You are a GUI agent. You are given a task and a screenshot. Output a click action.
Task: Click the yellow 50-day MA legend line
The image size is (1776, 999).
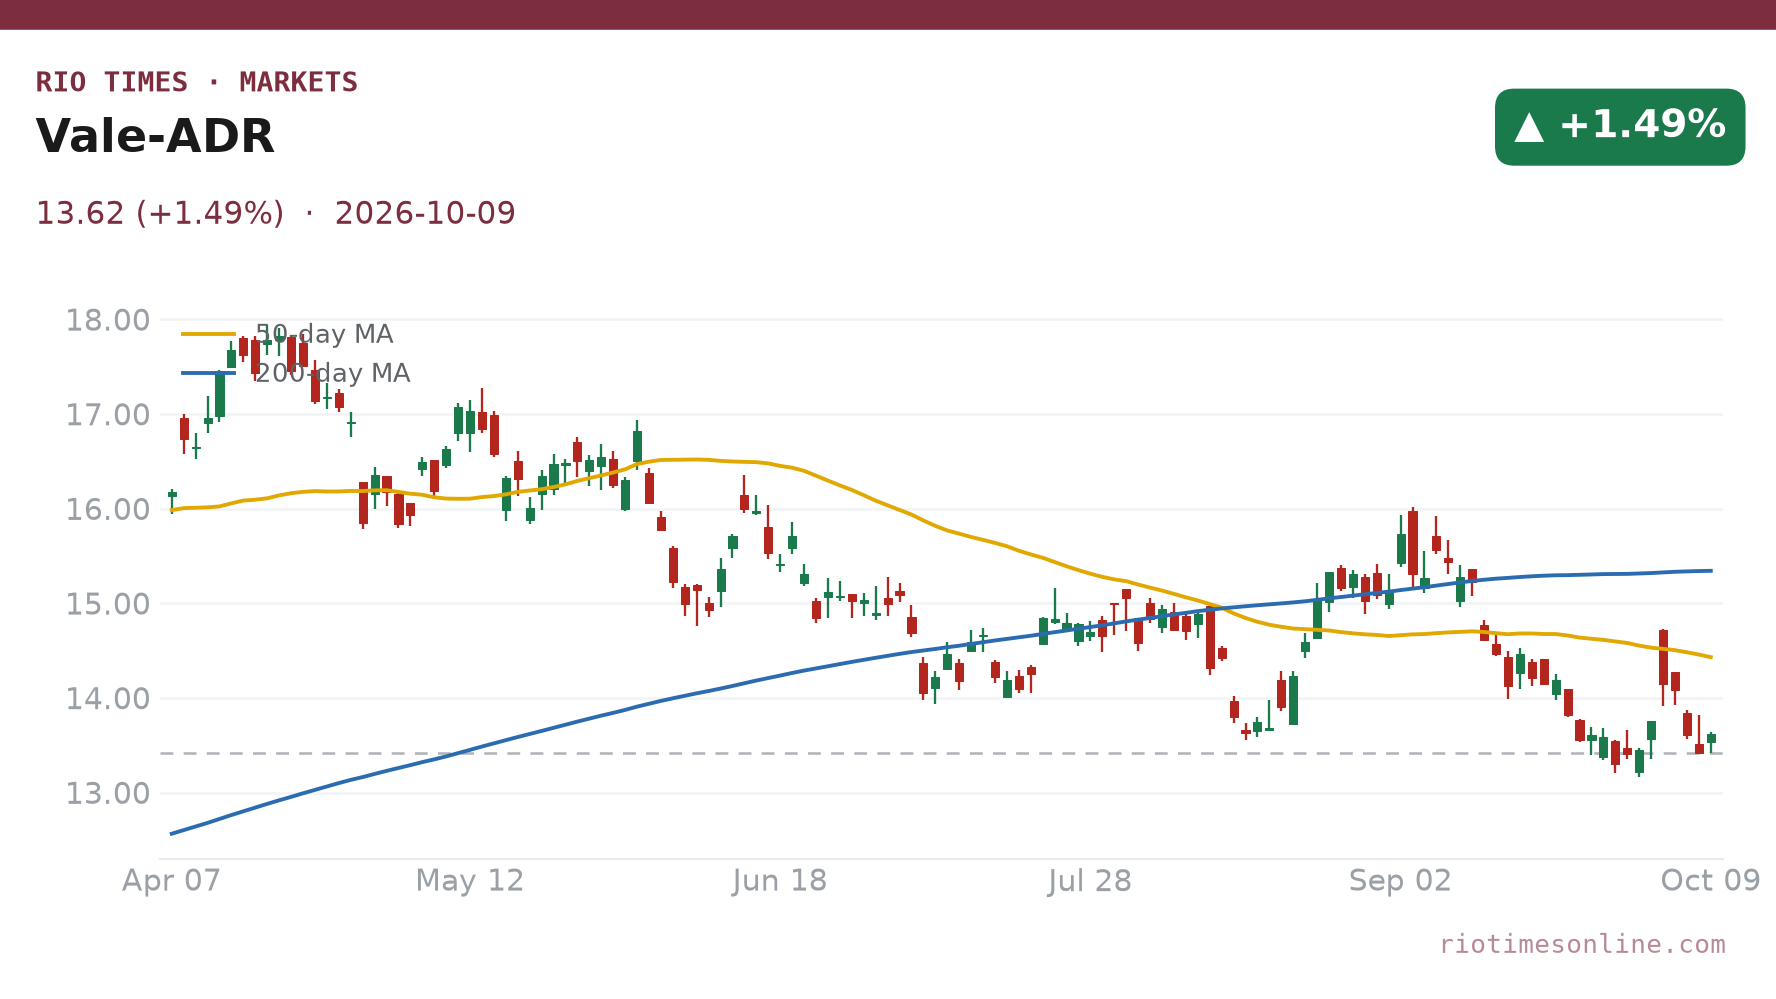click(208, 334)
